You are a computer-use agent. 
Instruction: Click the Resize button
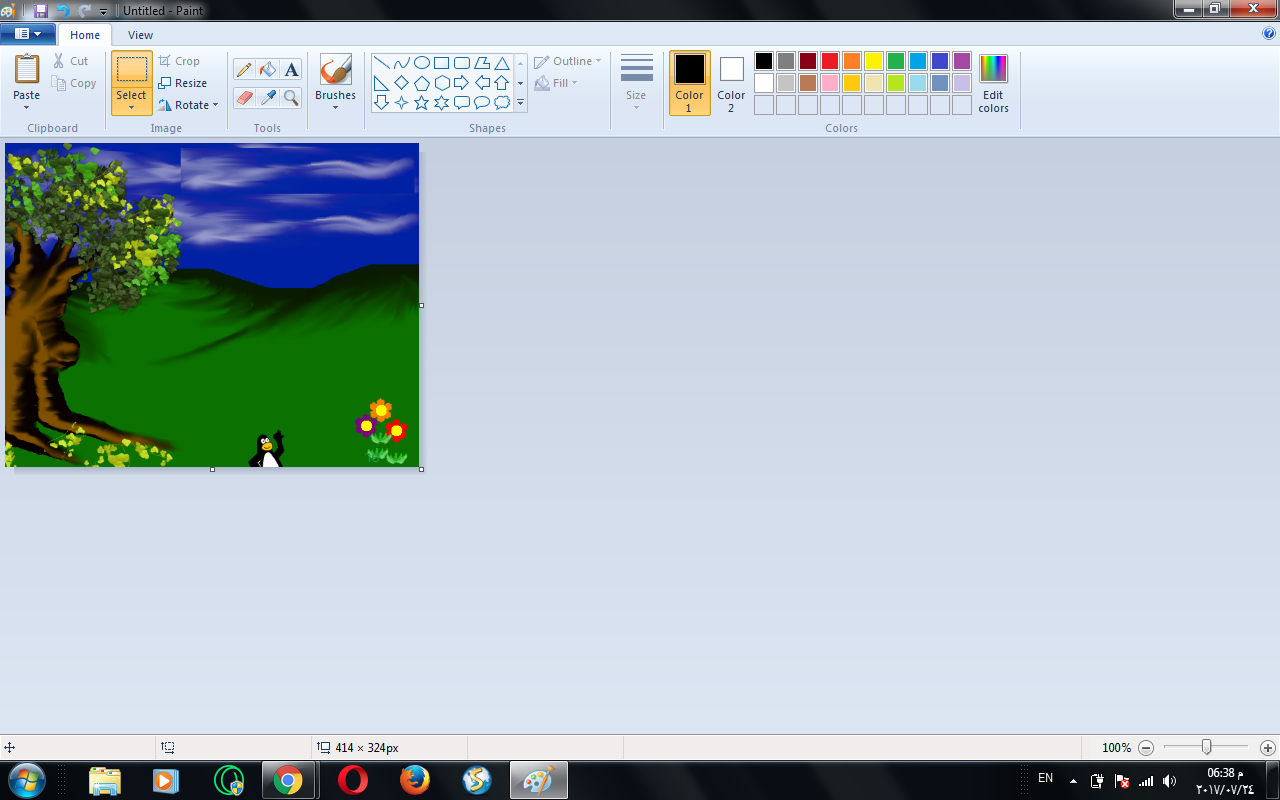(183, 83)
